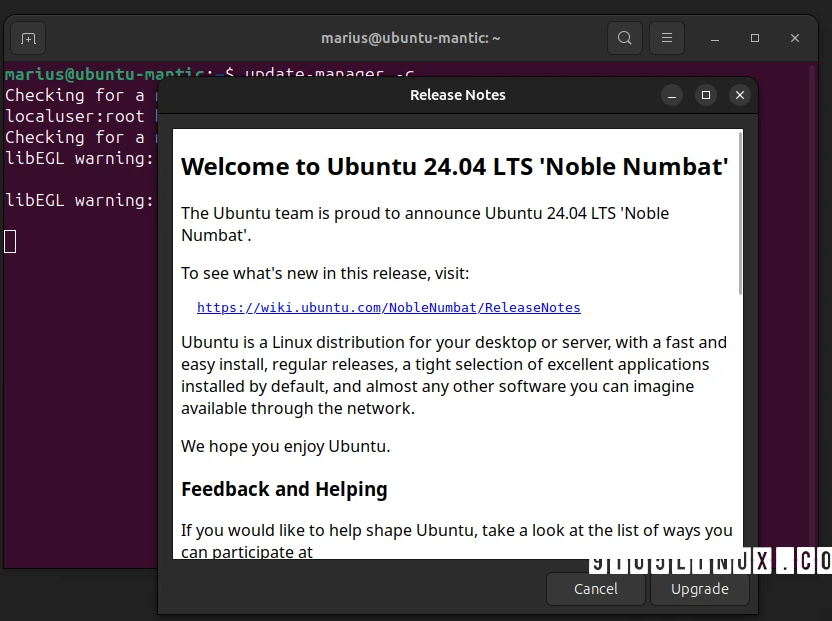This screenshot has width=832, height=621.
Task: Open the NobleNumbat ReleaseNotes wiki link
Action: [x=388, y=307]
